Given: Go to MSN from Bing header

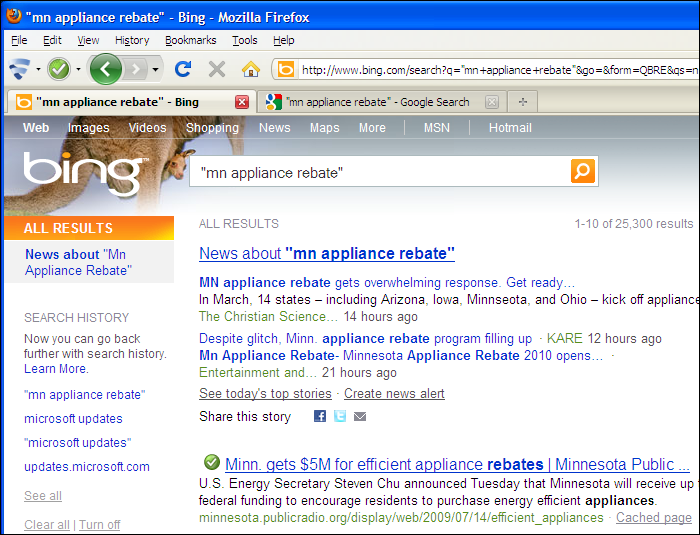Looking at the screenshot, I should 437,128.
